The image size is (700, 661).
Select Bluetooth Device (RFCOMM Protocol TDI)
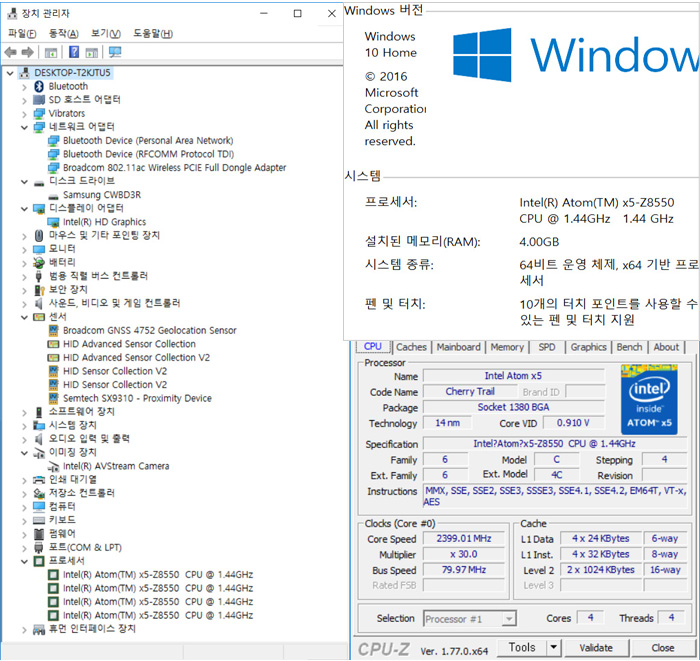[x=148, y=154]
